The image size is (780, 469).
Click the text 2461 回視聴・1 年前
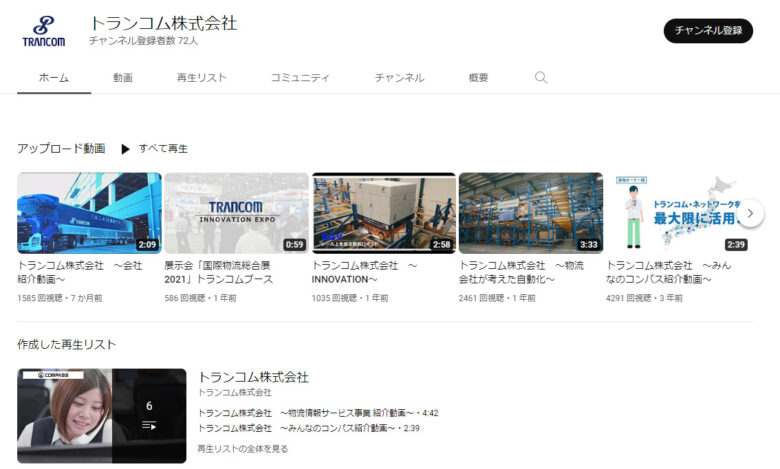[x=497, y=298]
